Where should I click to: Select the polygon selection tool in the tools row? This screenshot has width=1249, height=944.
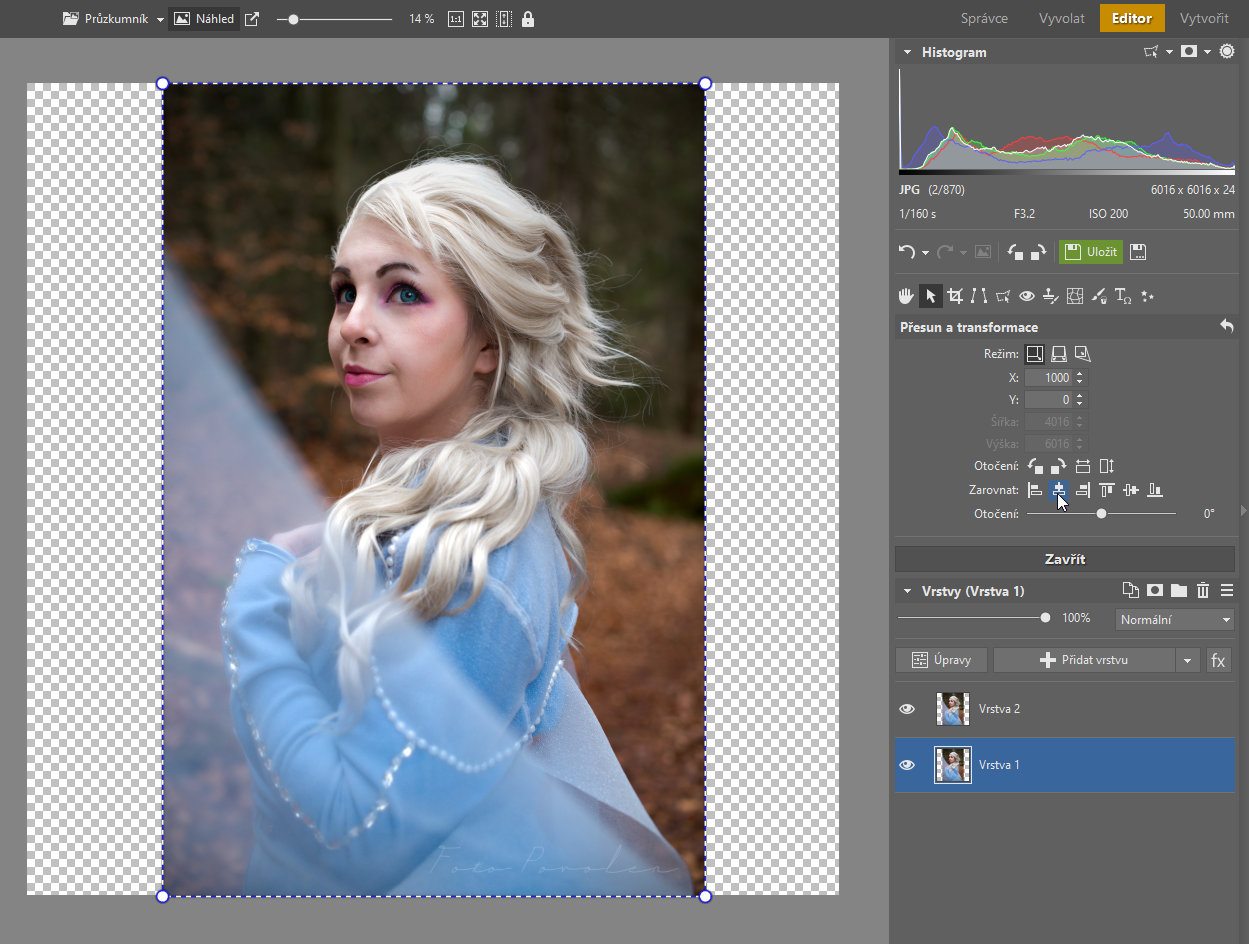tap(1003, 296)
